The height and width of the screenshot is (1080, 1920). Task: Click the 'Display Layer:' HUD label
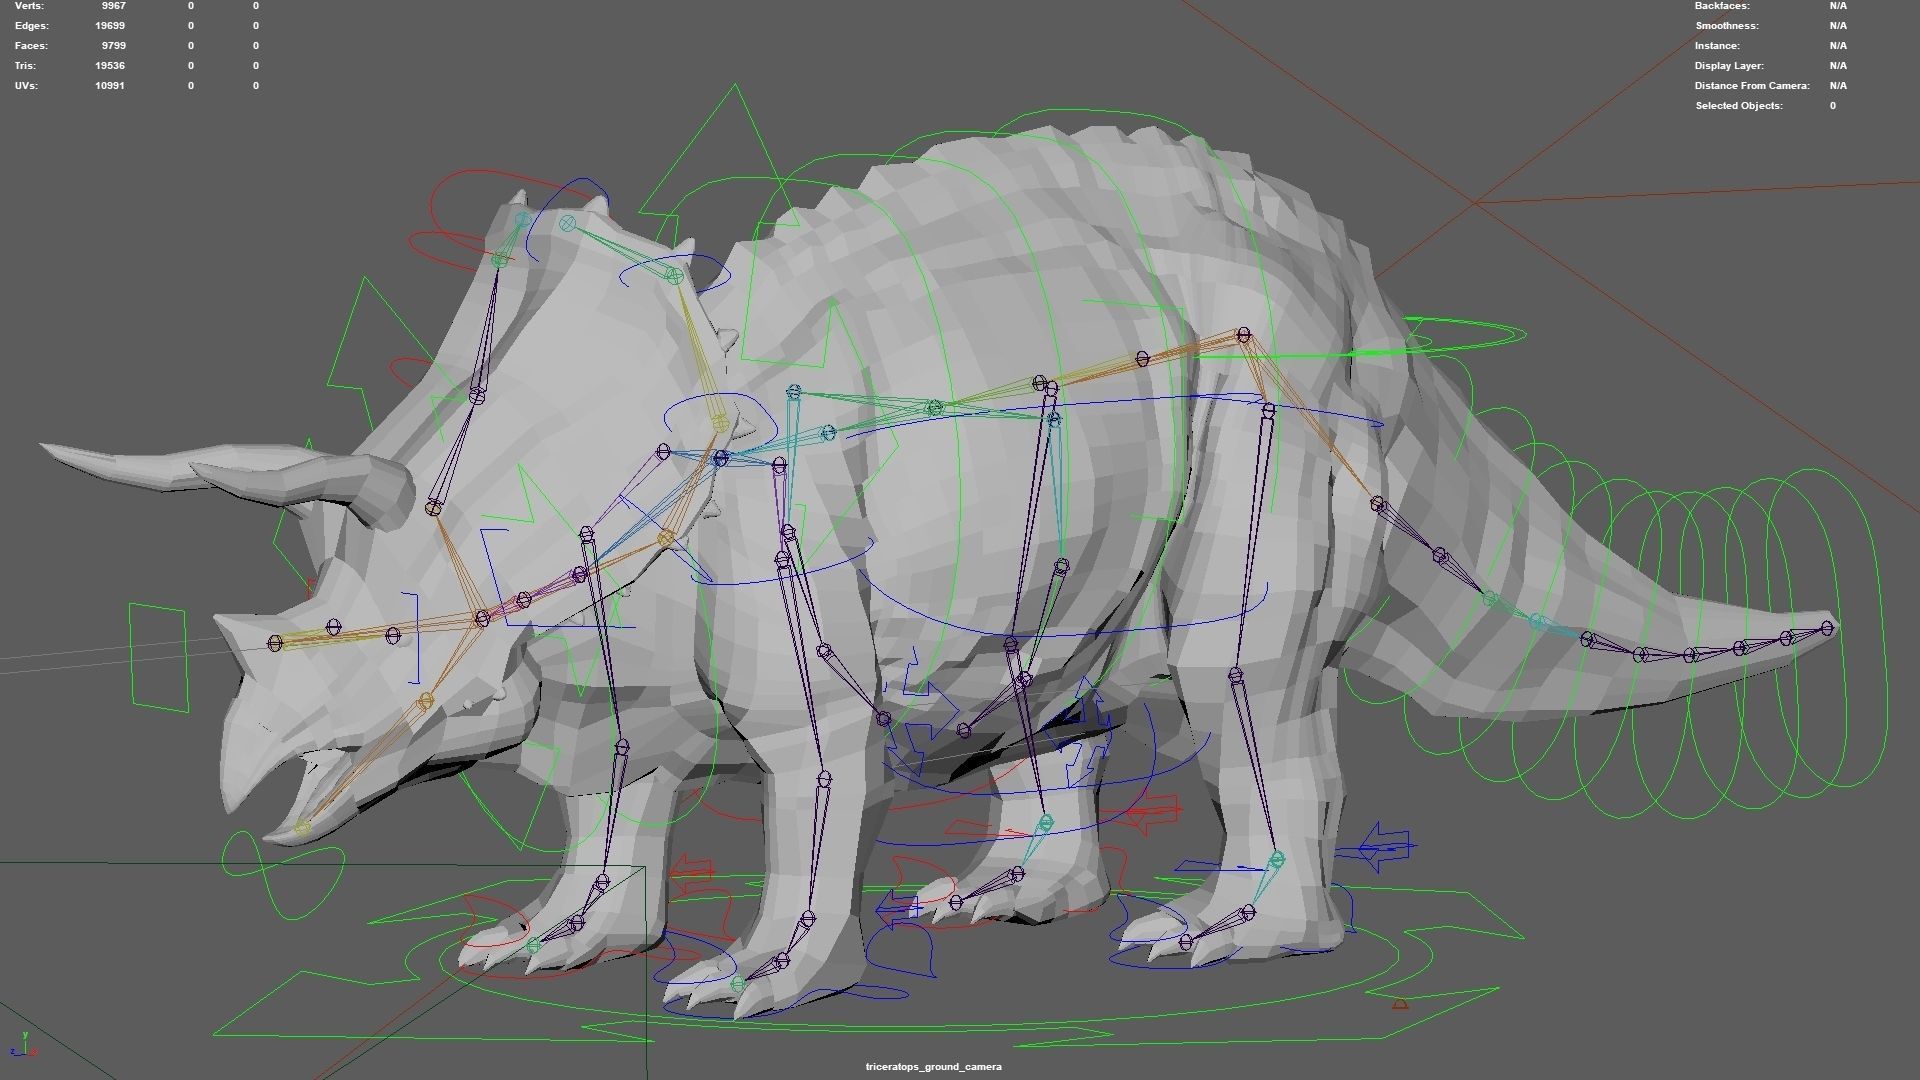1729,66
